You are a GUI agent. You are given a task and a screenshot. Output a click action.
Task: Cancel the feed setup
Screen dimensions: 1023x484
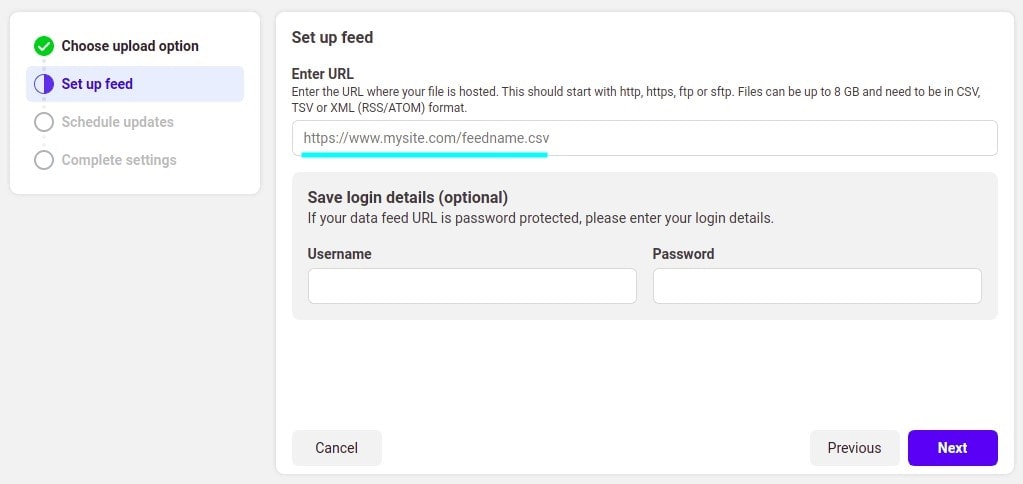[337, 448]
